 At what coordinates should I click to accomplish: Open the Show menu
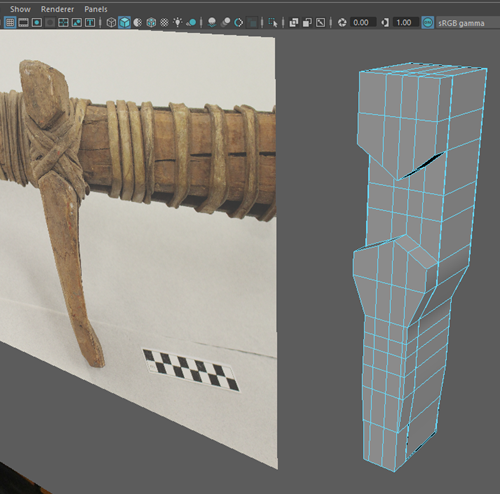pyautogui.click(x=20, y=9)
